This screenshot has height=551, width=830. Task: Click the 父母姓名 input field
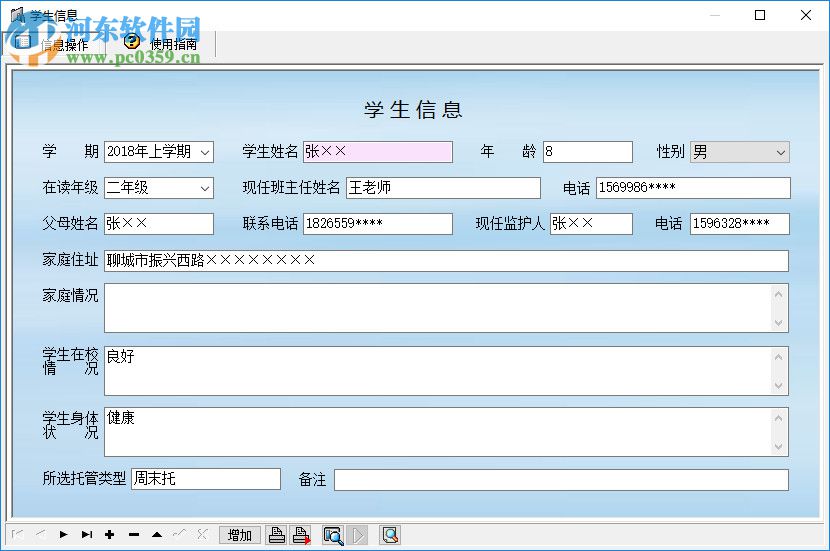coord(159,224)
